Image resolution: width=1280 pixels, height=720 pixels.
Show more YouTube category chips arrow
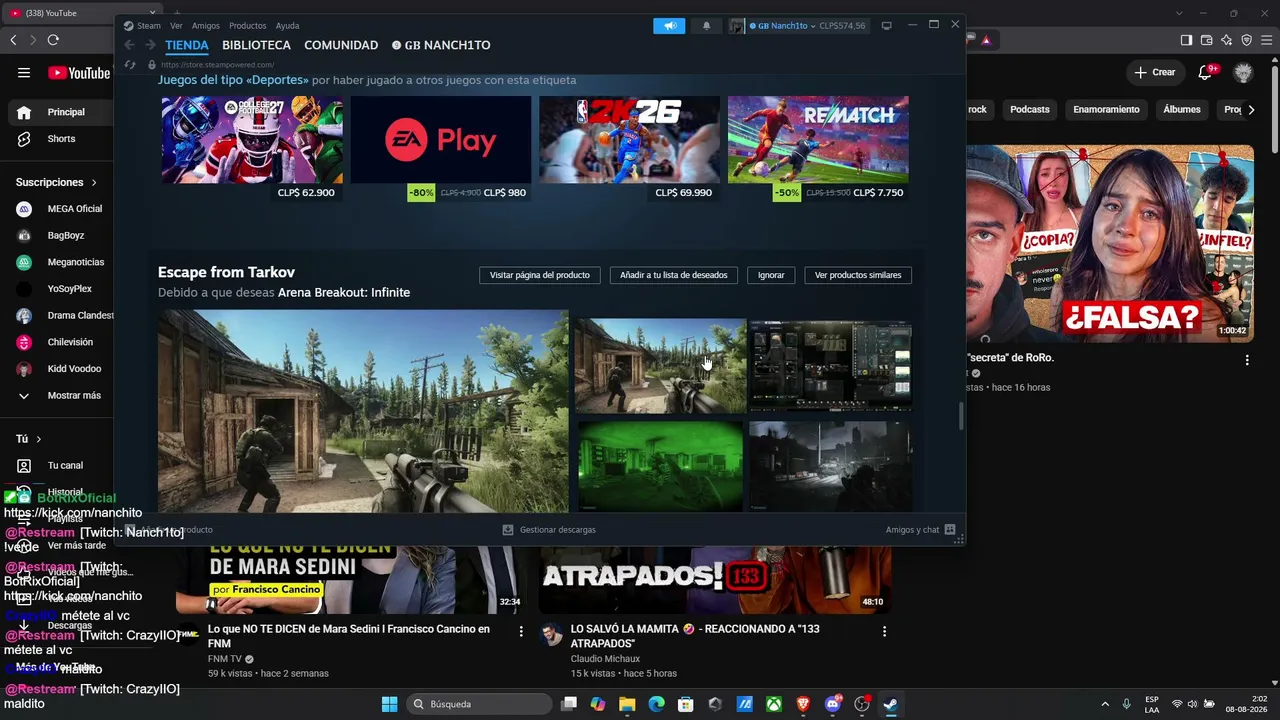tap(1251, 110)
